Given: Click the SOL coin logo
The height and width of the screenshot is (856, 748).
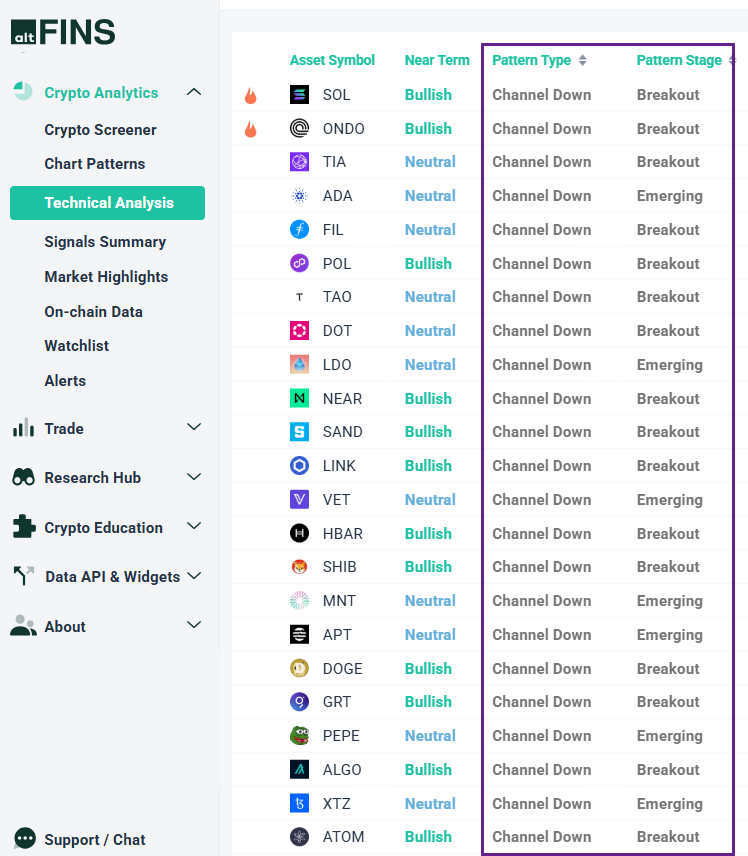Looking at the screenshot, I should (299, 94).
